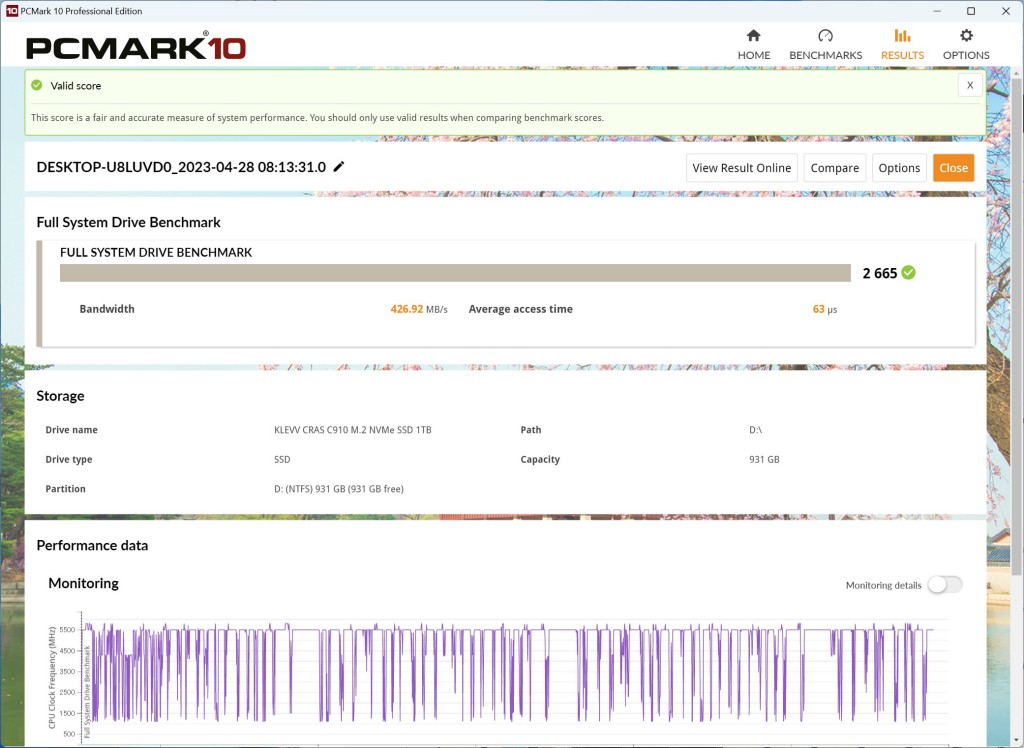Open the BENCHMARKS tab
This screenshot has width=1024, height=748.
825,44
